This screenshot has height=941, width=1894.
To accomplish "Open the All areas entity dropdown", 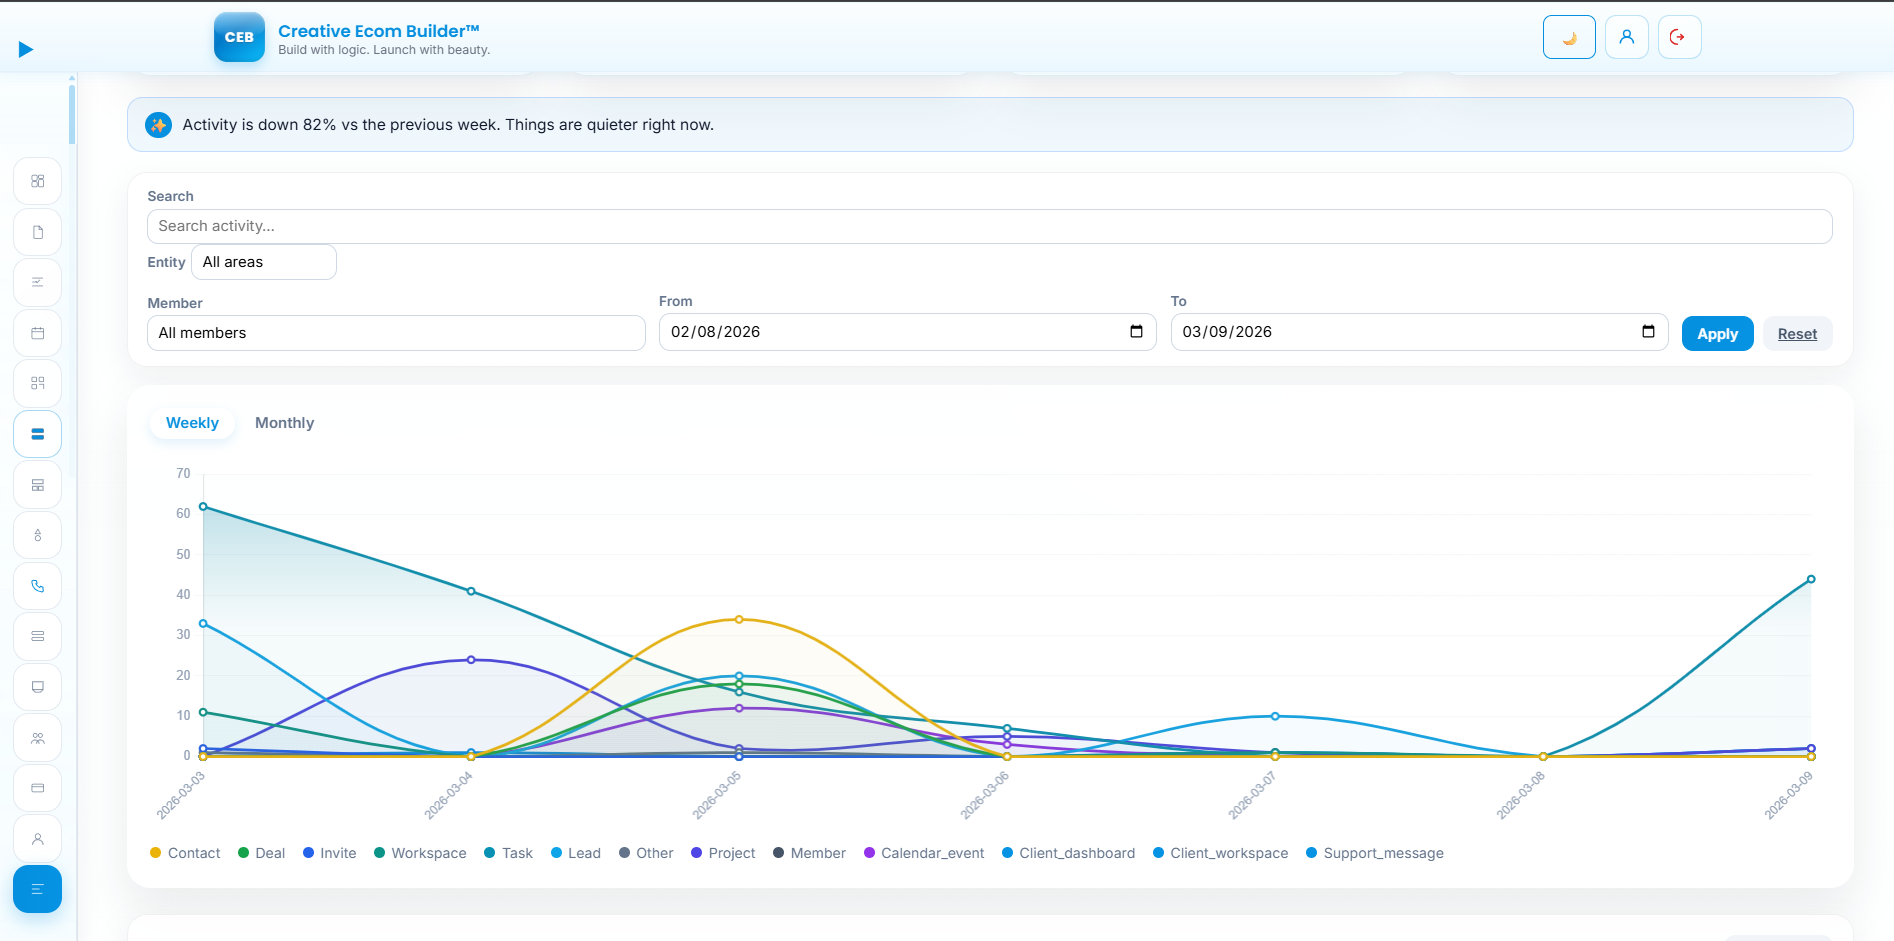I will pyautogui.click(x=263, y=261).
